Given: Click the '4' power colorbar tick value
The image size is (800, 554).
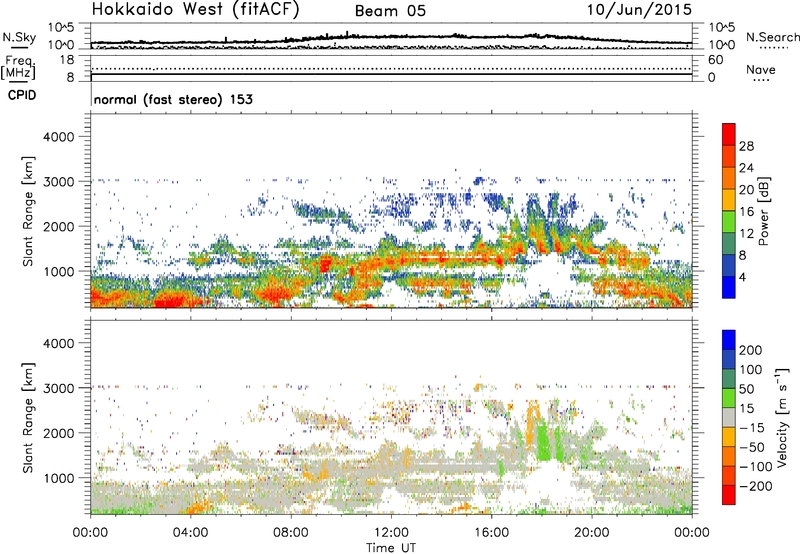Looking at the screenshot, I should click(742, 277).
